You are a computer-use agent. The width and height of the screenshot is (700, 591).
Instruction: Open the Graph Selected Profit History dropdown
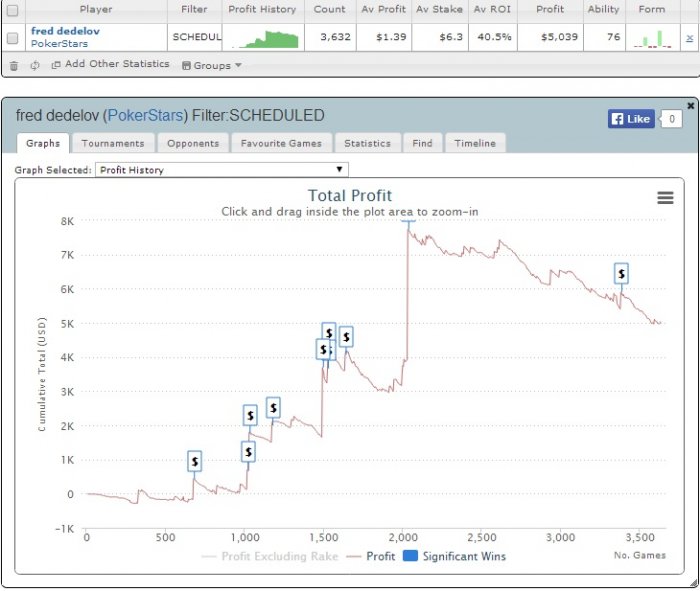[221, 170]
